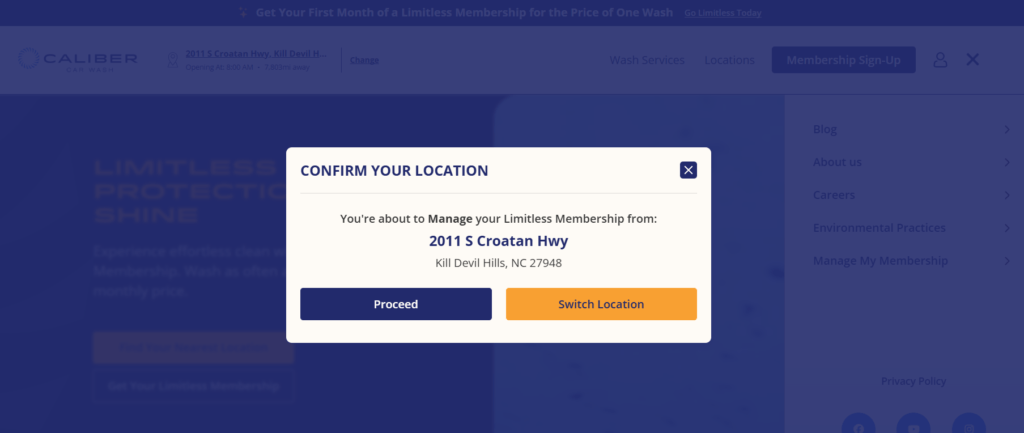1024x433 pixels.
Task: Expand the Blog chevron arrow
Action: [x=1007, y=129]
